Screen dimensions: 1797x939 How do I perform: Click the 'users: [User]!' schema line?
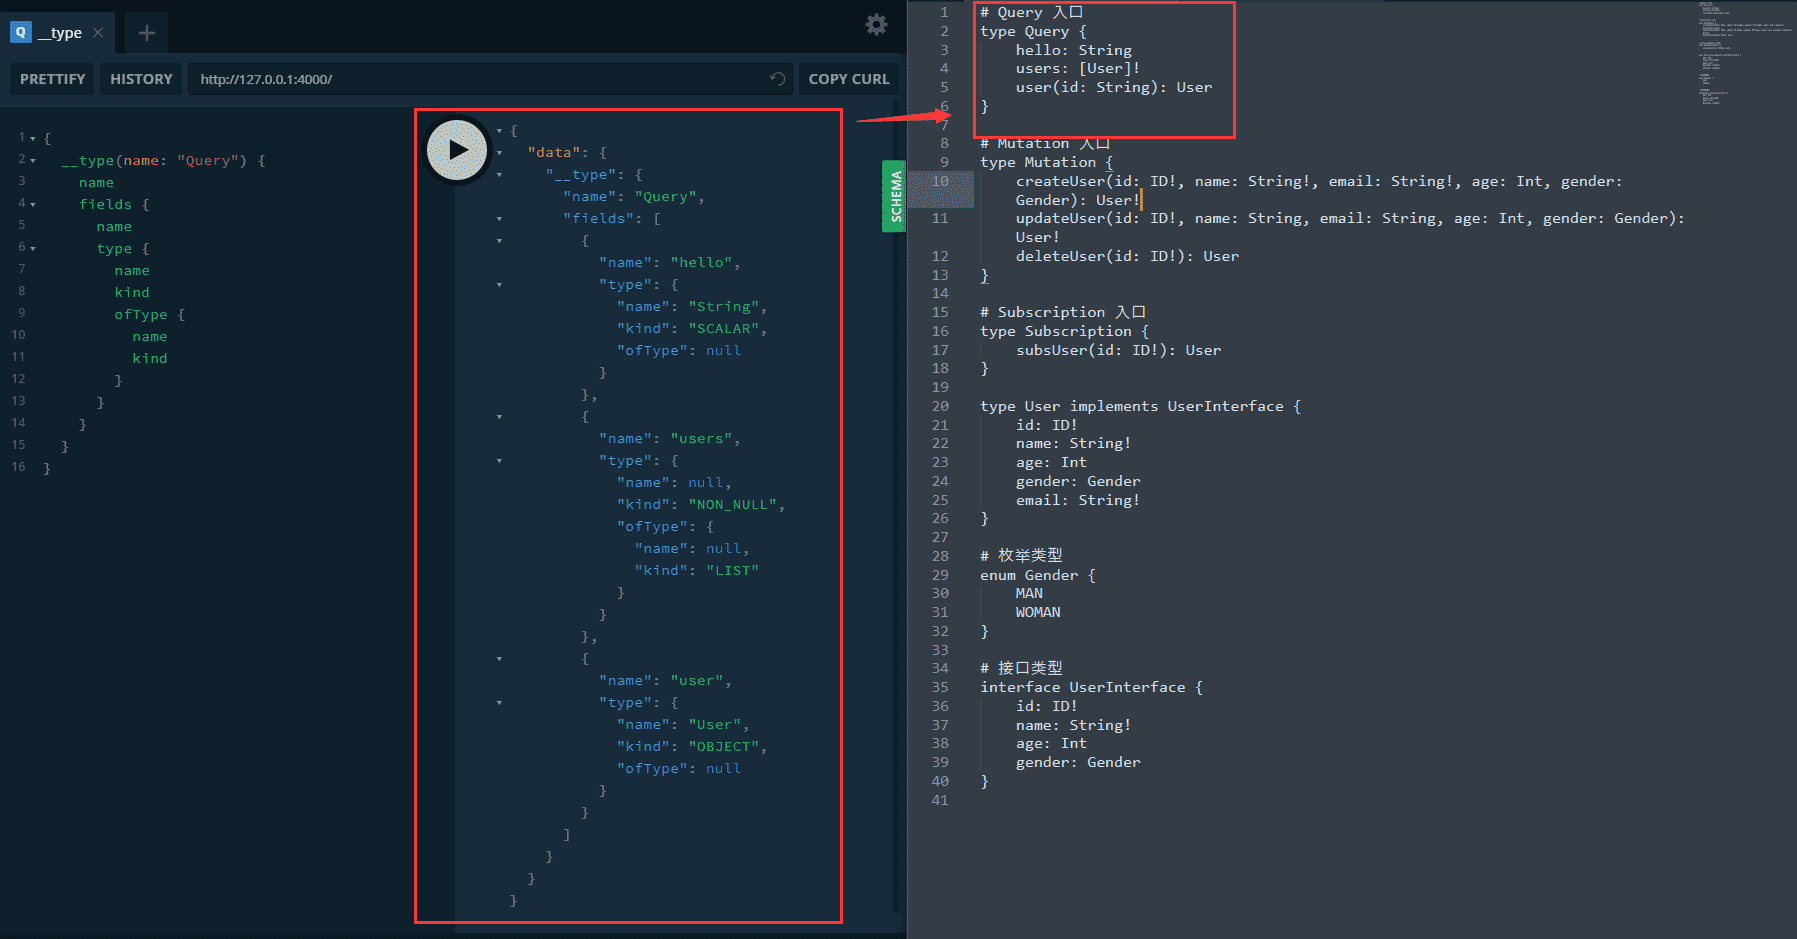1078,68
